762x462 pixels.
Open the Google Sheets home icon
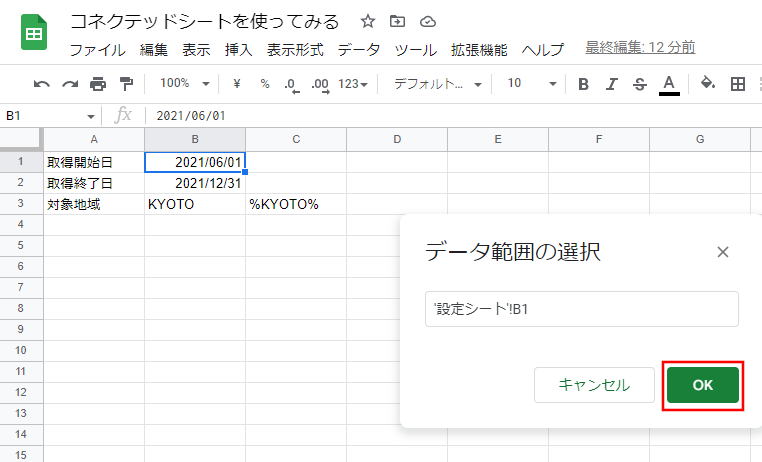tap(34, 33)
